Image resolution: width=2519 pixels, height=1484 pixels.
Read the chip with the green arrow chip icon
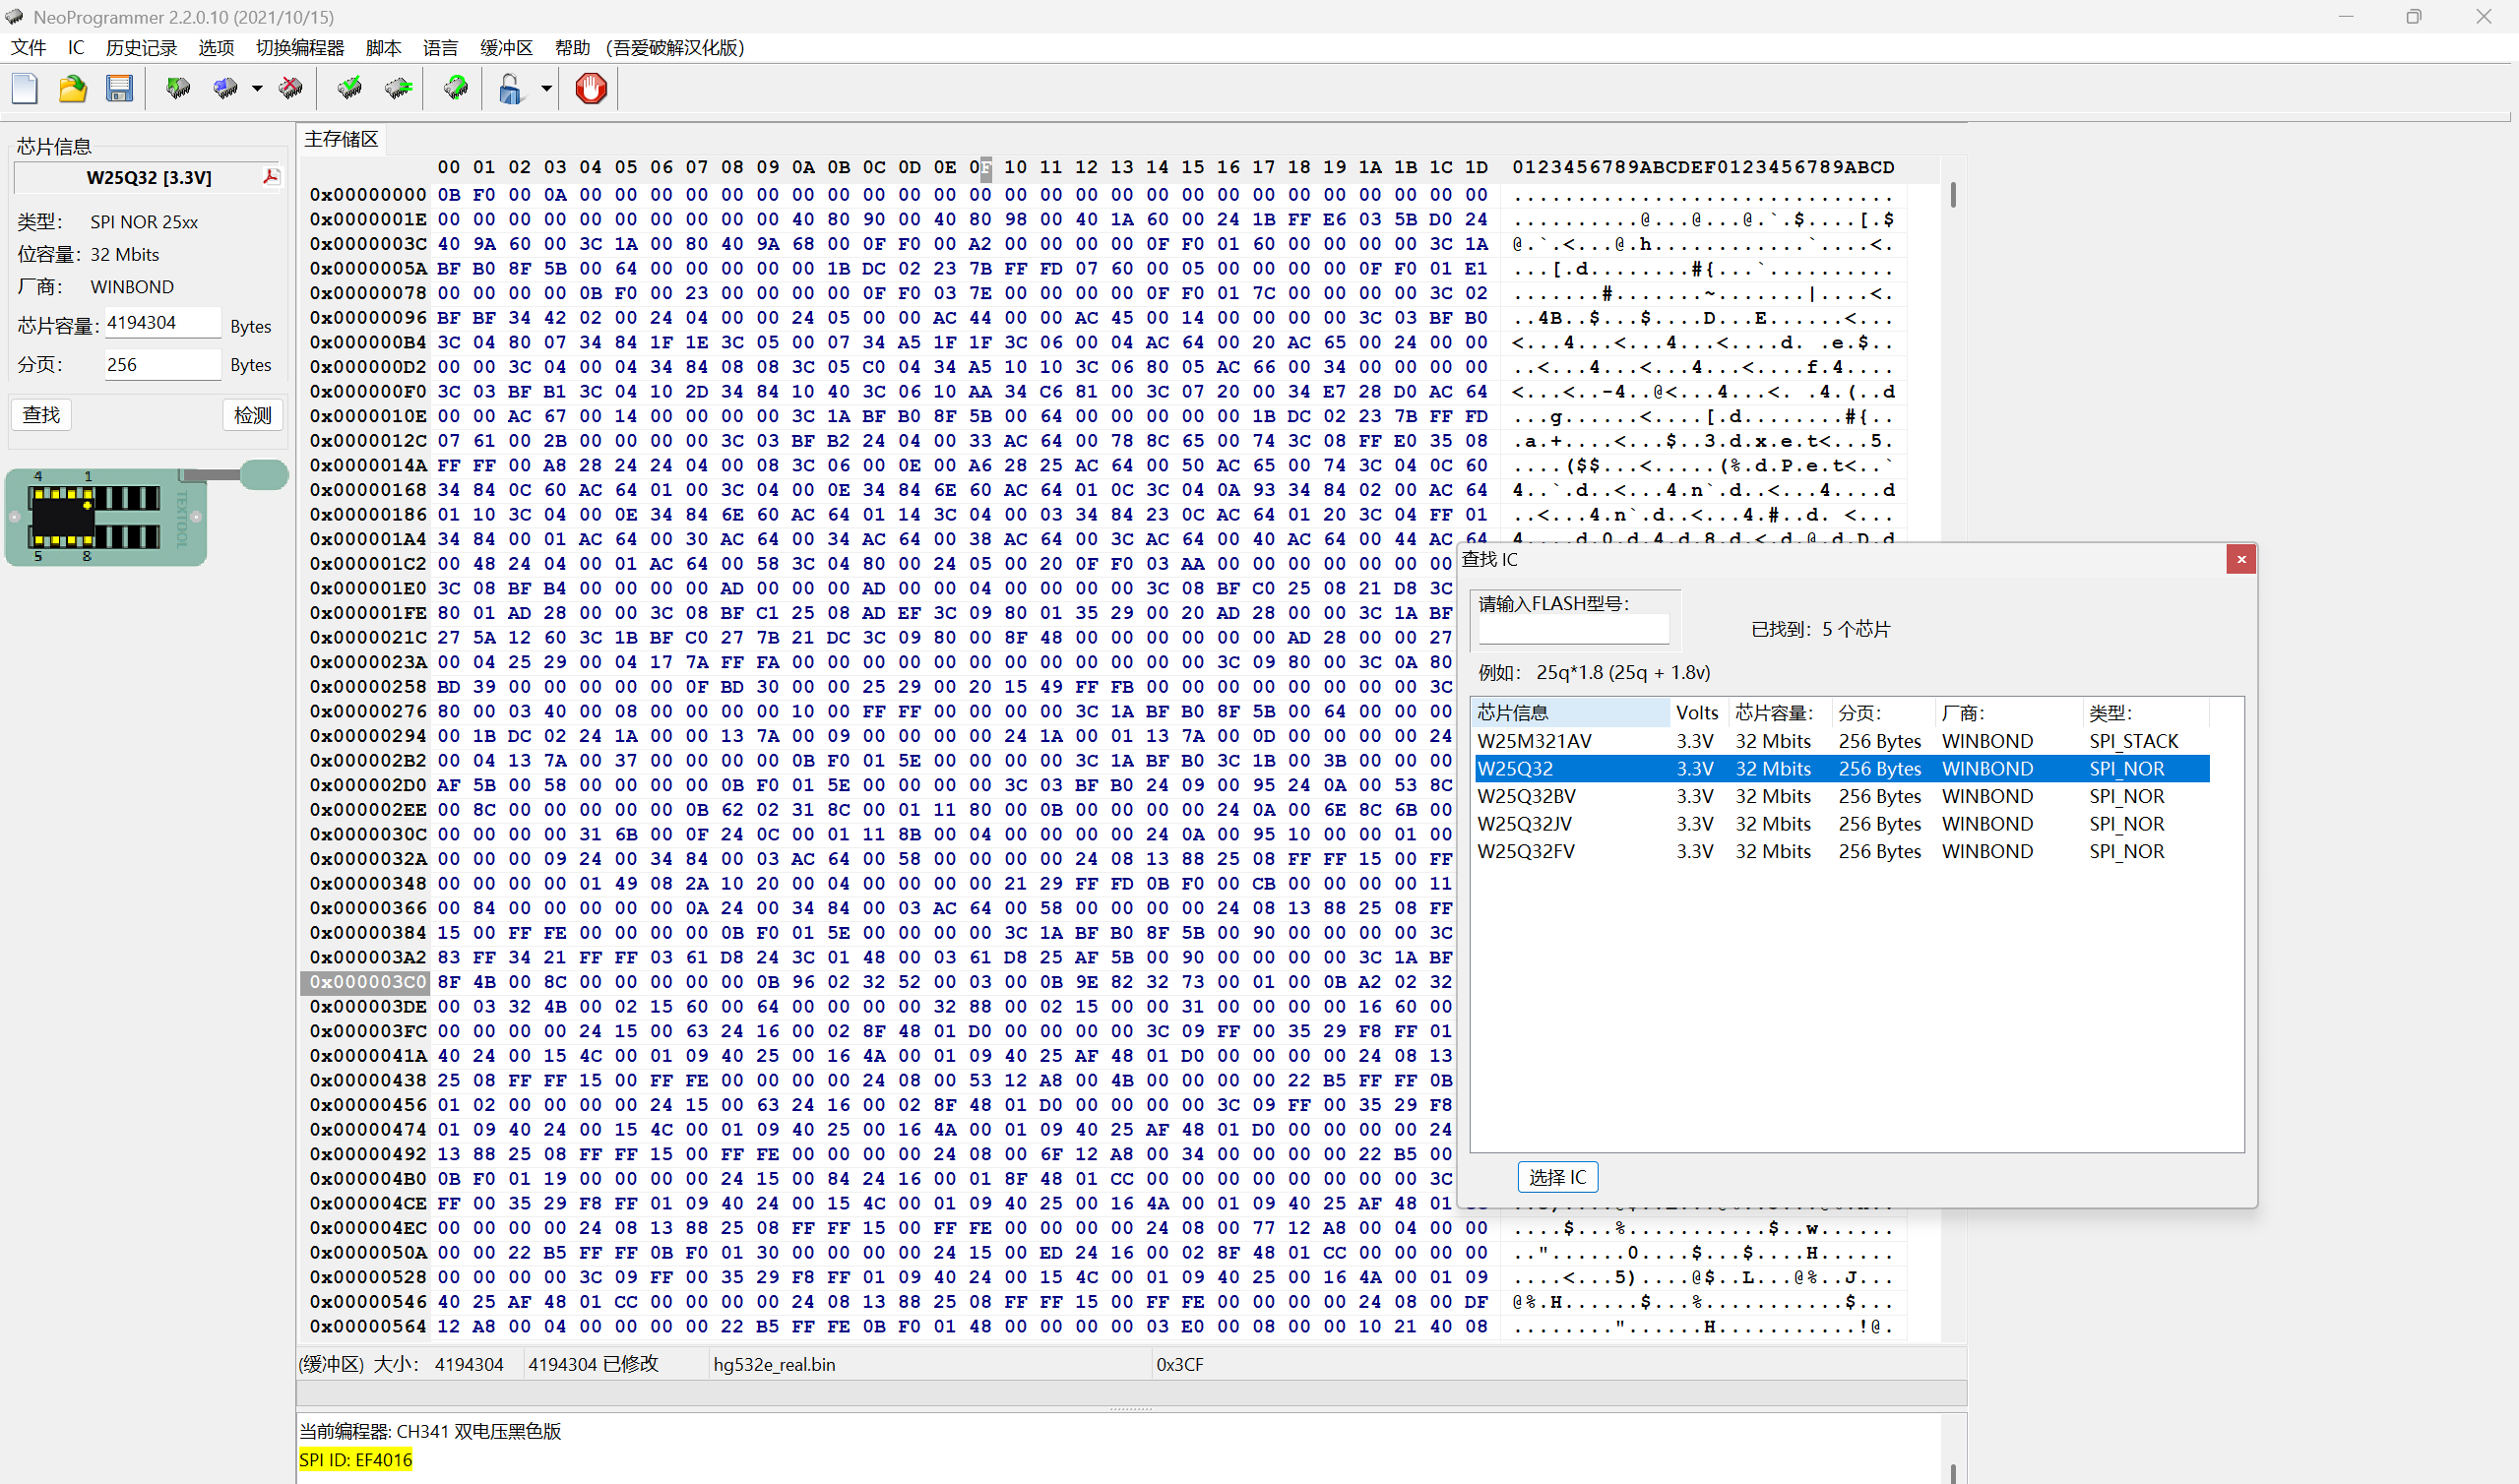coord(178,89)
